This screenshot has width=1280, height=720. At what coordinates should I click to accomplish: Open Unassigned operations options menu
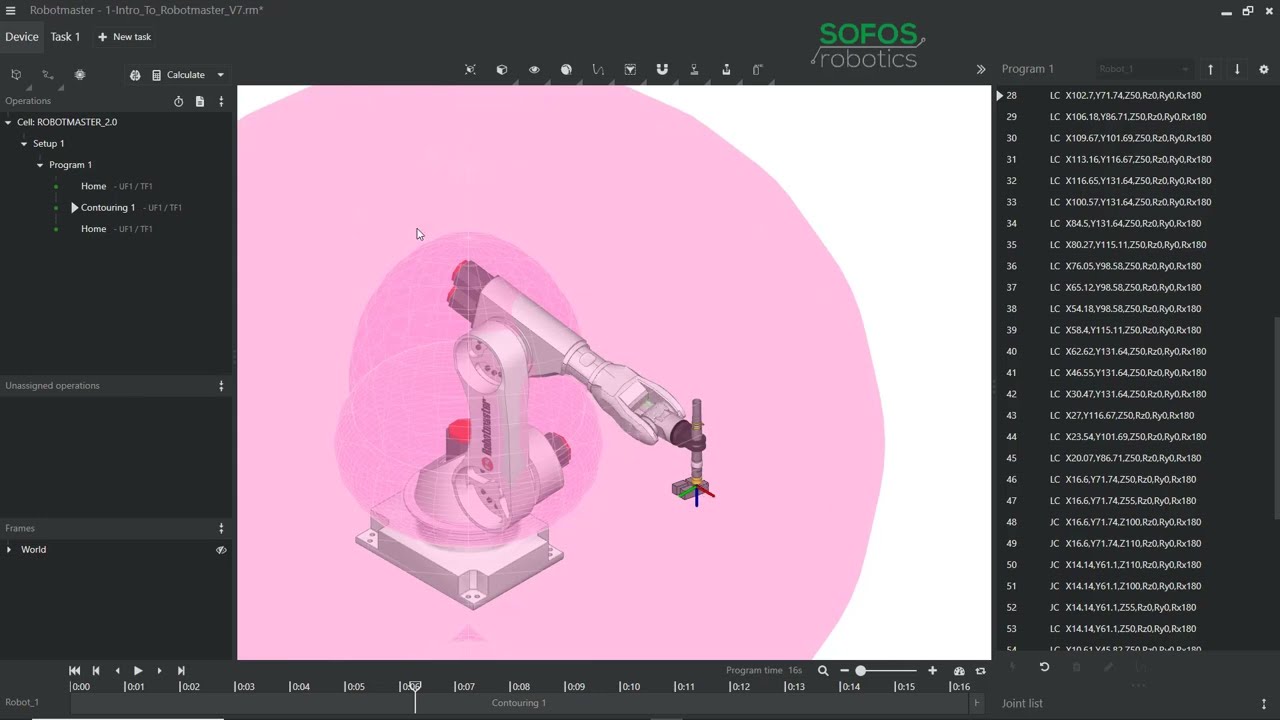pyautogui.click(x=221, y=386)
